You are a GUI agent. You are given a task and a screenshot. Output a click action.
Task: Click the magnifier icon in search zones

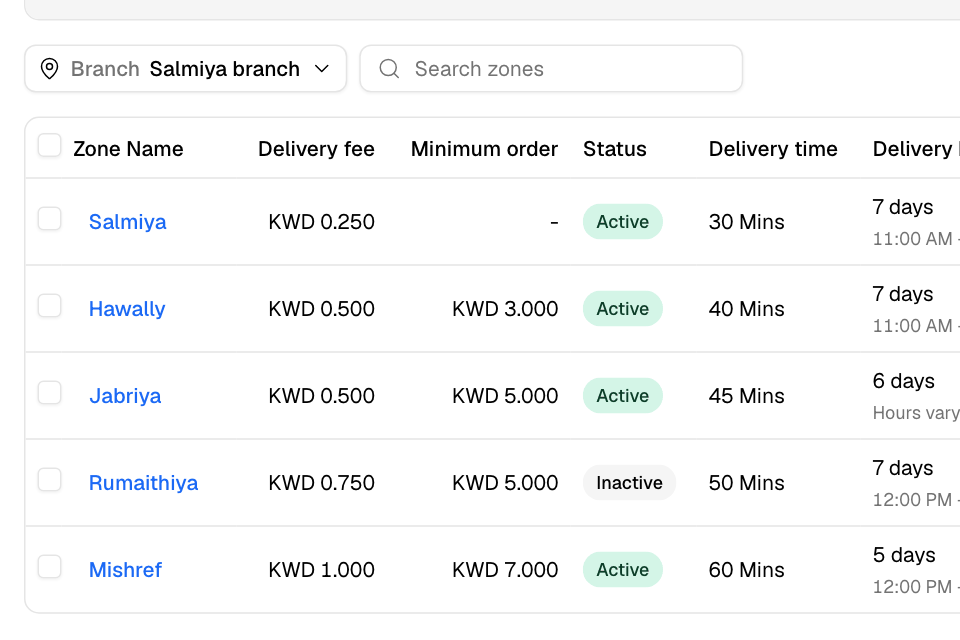(389, 69)
